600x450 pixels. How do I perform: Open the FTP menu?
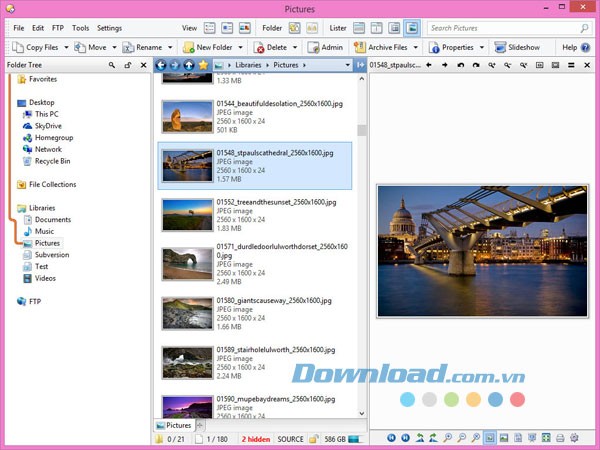[58, 28]
